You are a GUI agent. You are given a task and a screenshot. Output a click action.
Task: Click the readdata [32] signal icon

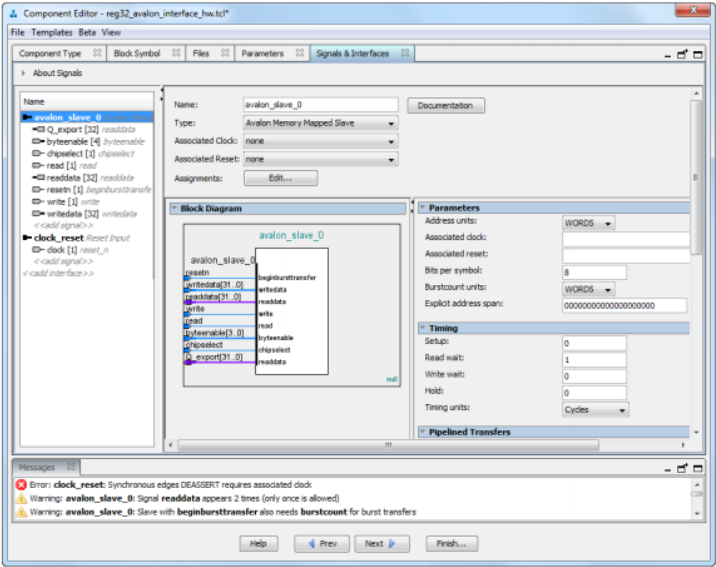tap(38, 178)
